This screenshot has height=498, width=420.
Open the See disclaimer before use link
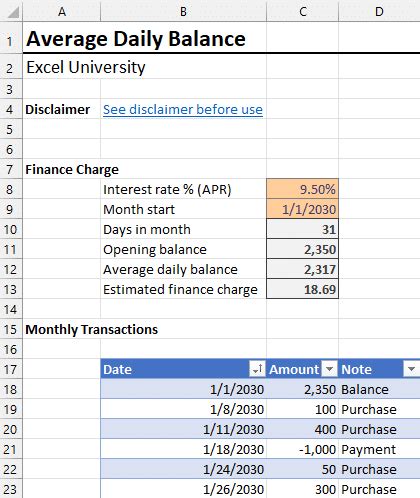point(183,109)
